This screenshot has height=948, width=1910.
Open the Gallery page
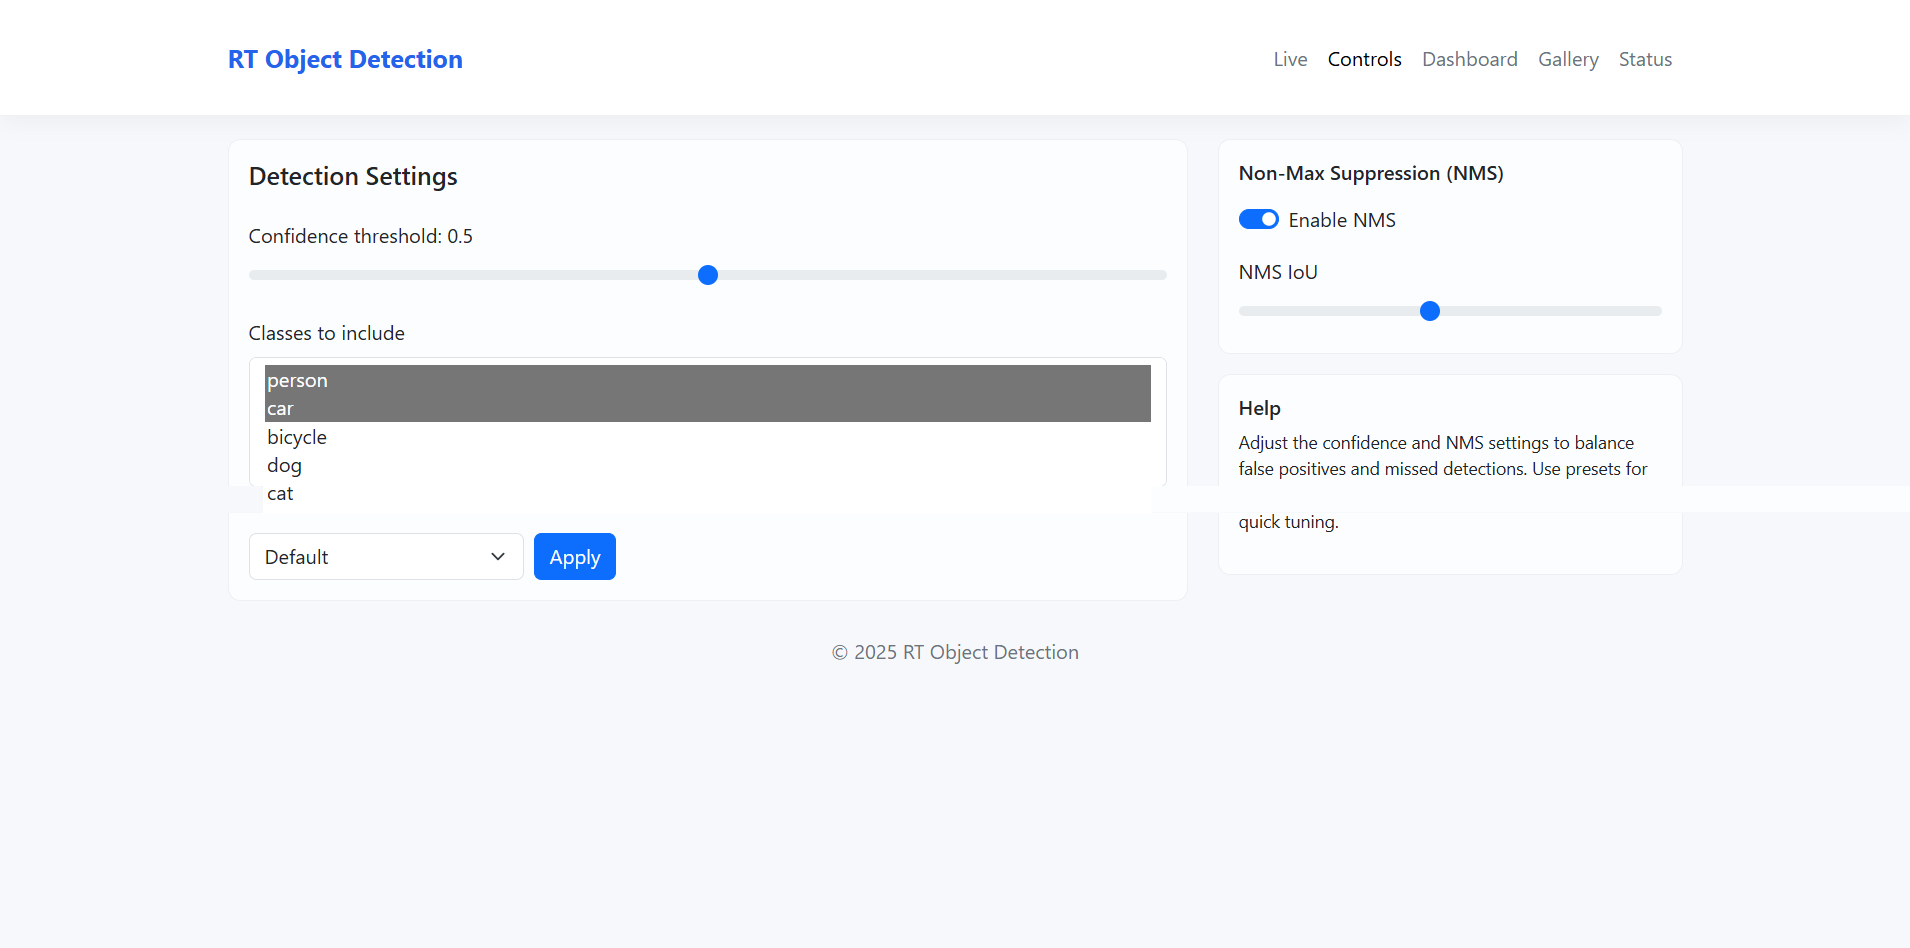1567,60
